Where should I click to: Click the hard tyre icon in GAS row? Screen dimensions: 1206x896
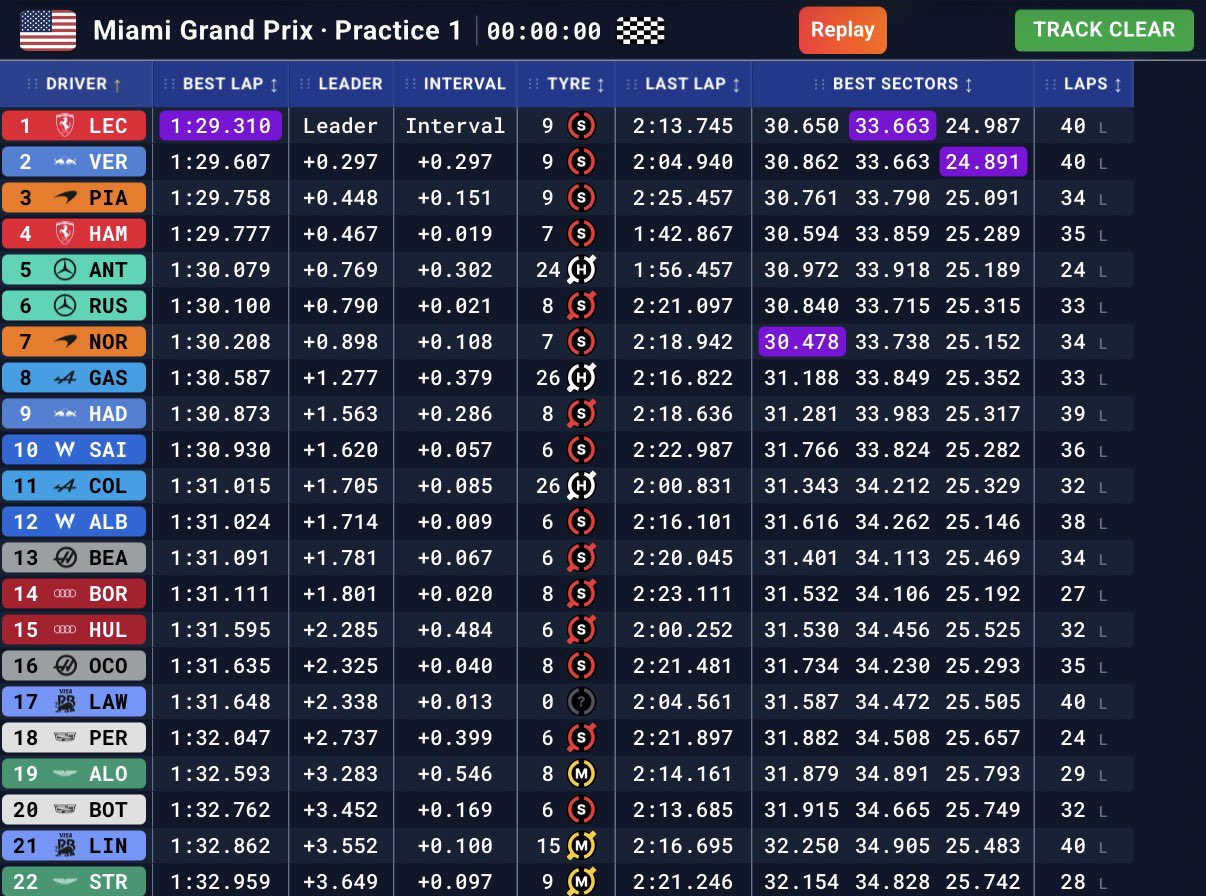click(581, 378)
